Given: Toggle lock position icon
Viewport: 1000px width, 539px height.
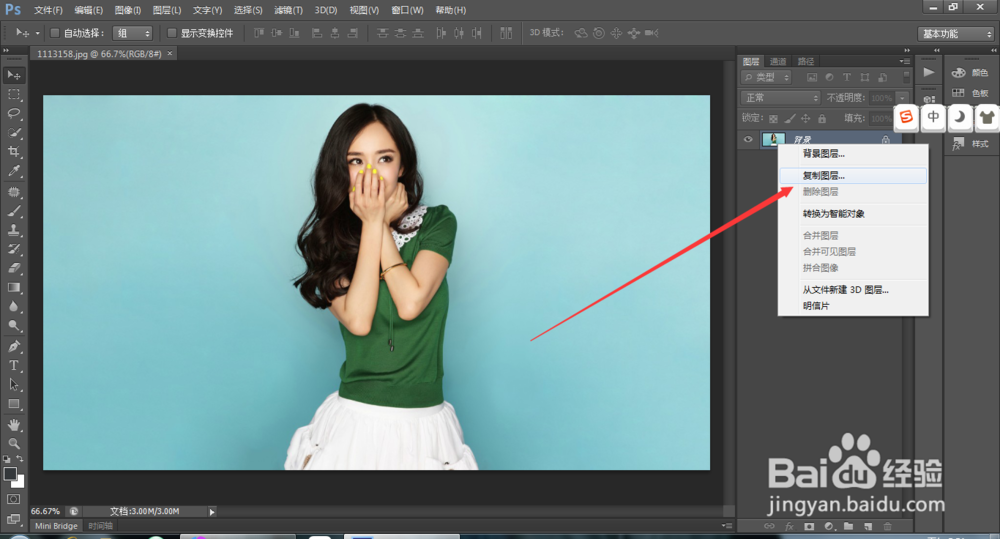Looking at the screenshot, I should (x=805, y=119).
